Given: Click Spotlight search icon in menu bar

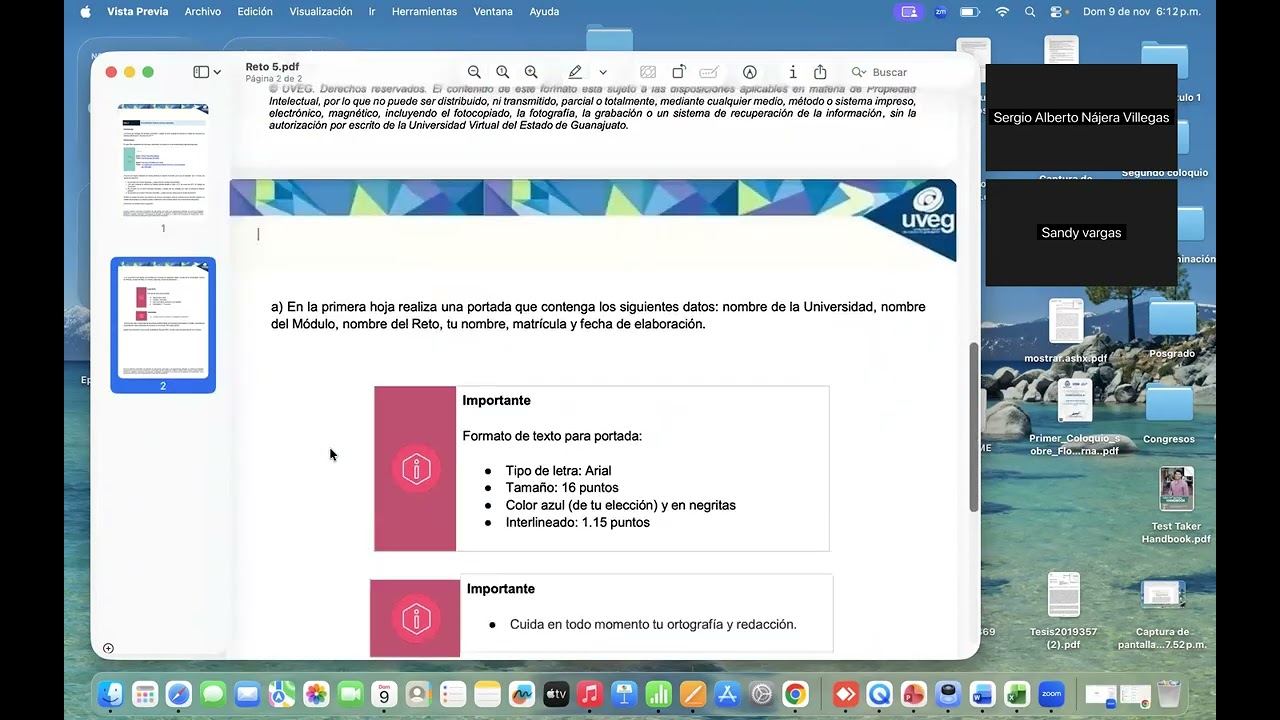Looking at the screenshot, I should [1030, 12].
